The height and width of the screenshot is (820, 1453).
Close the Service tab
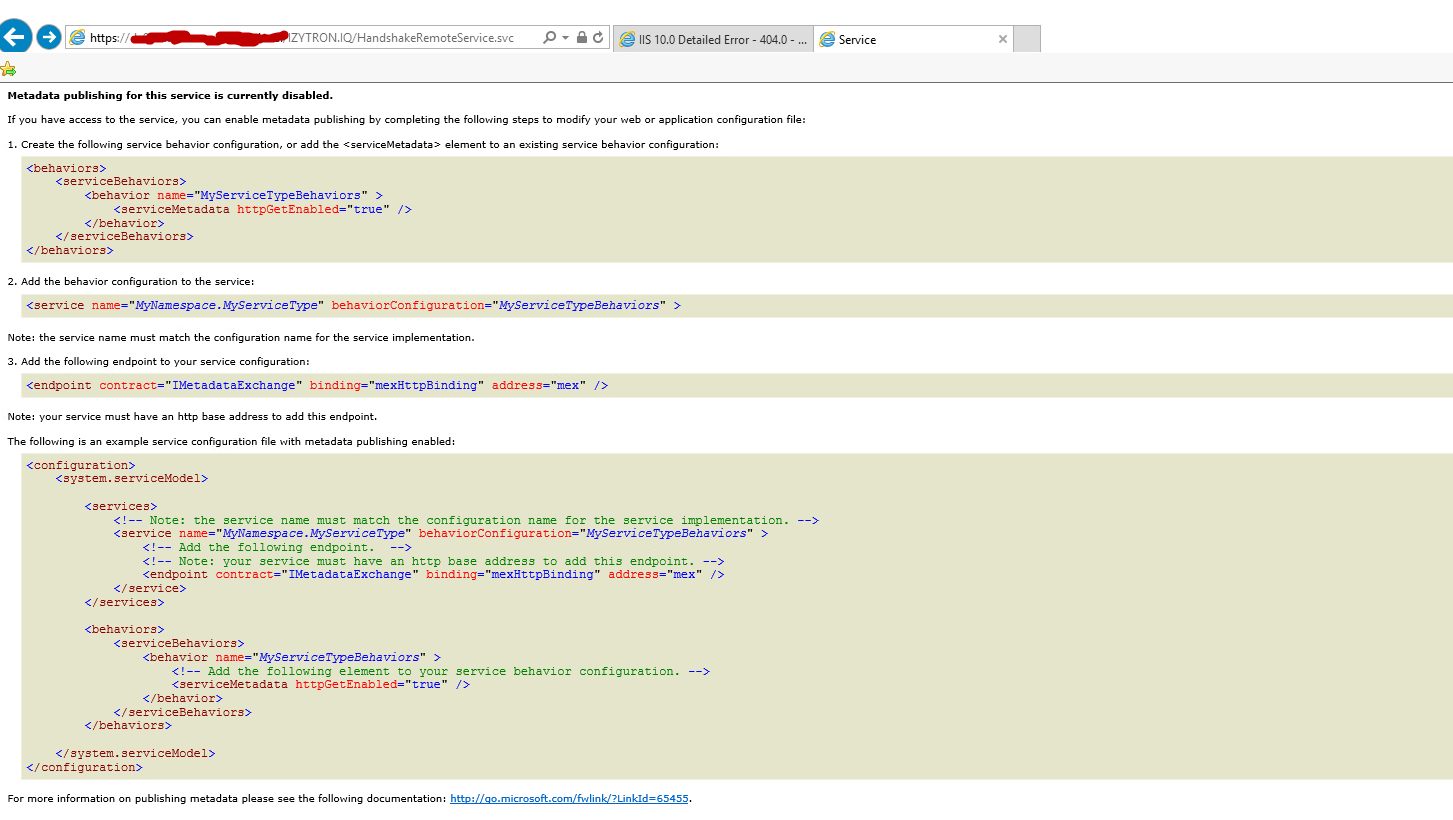(1003, 40)
